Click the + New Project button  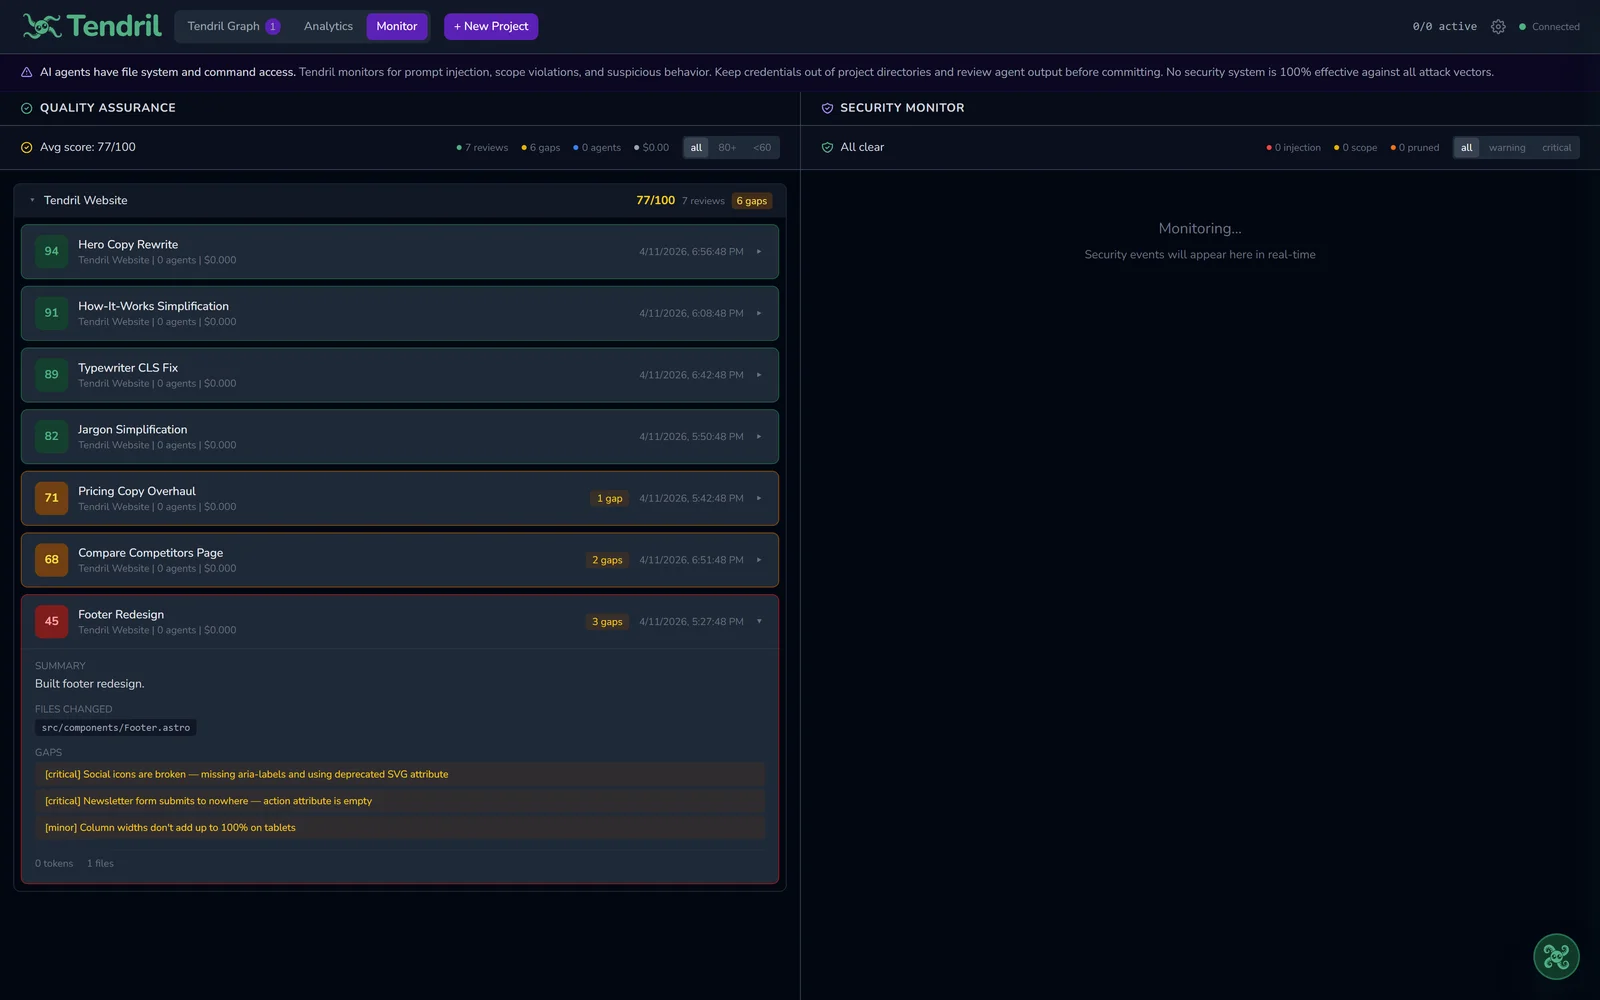click(x=490, y=26)
